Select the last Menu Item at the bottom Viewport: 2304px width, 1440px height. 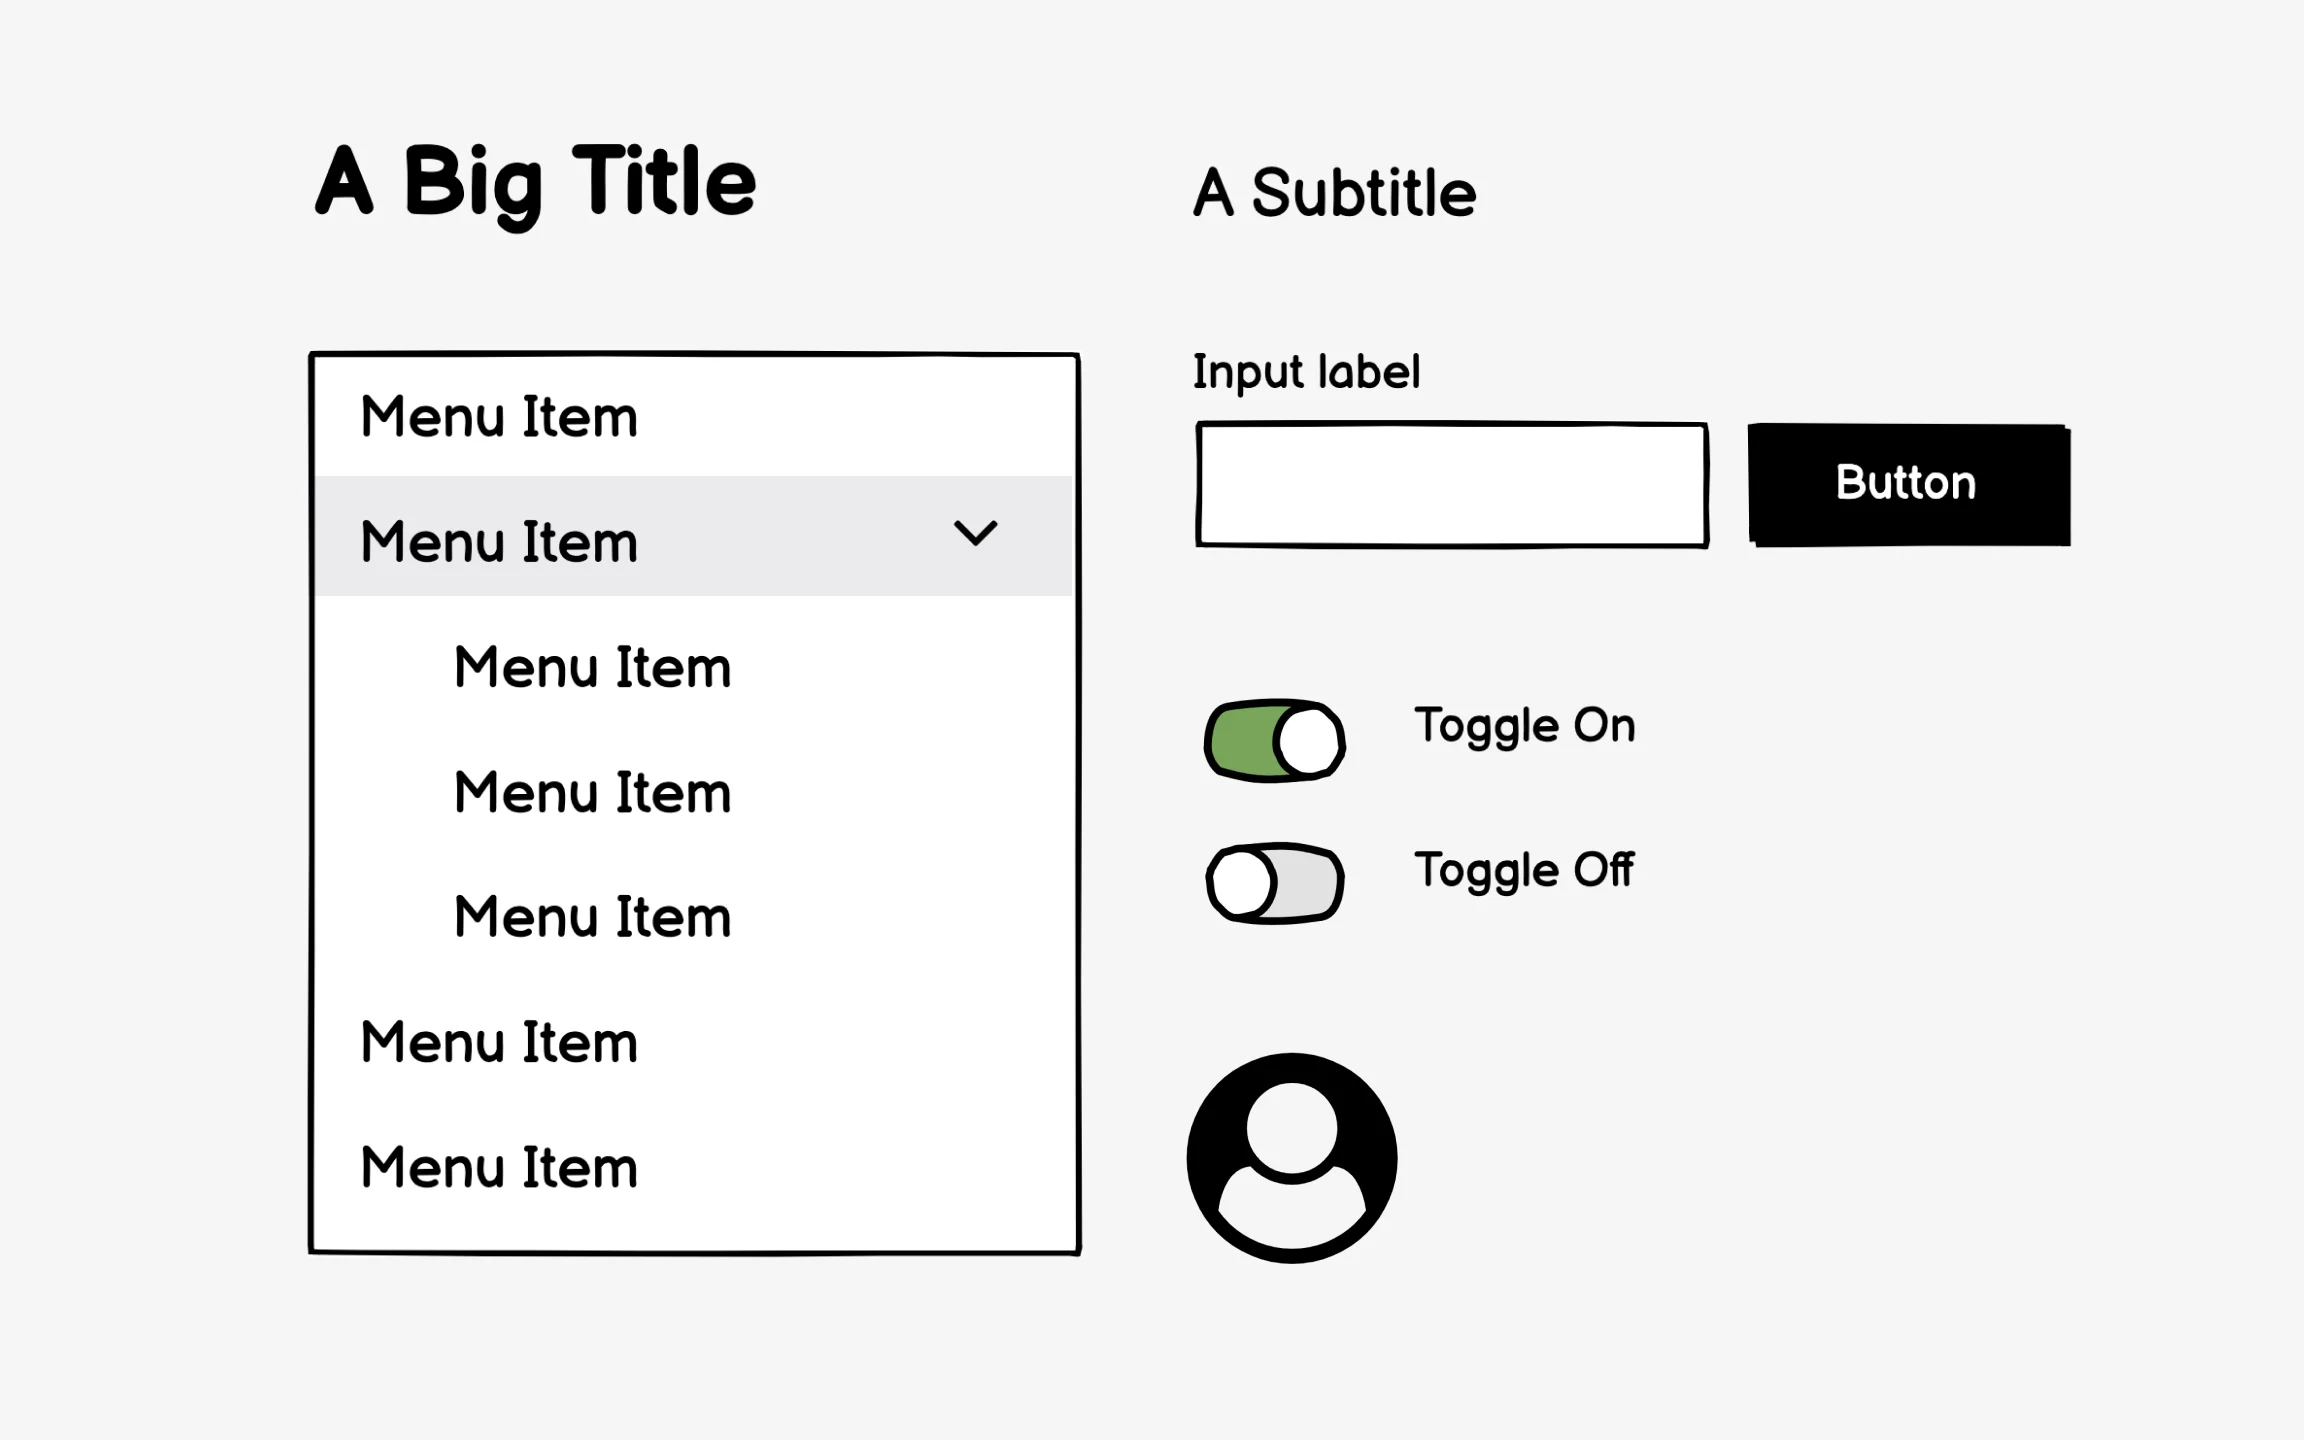[499, 1167]
